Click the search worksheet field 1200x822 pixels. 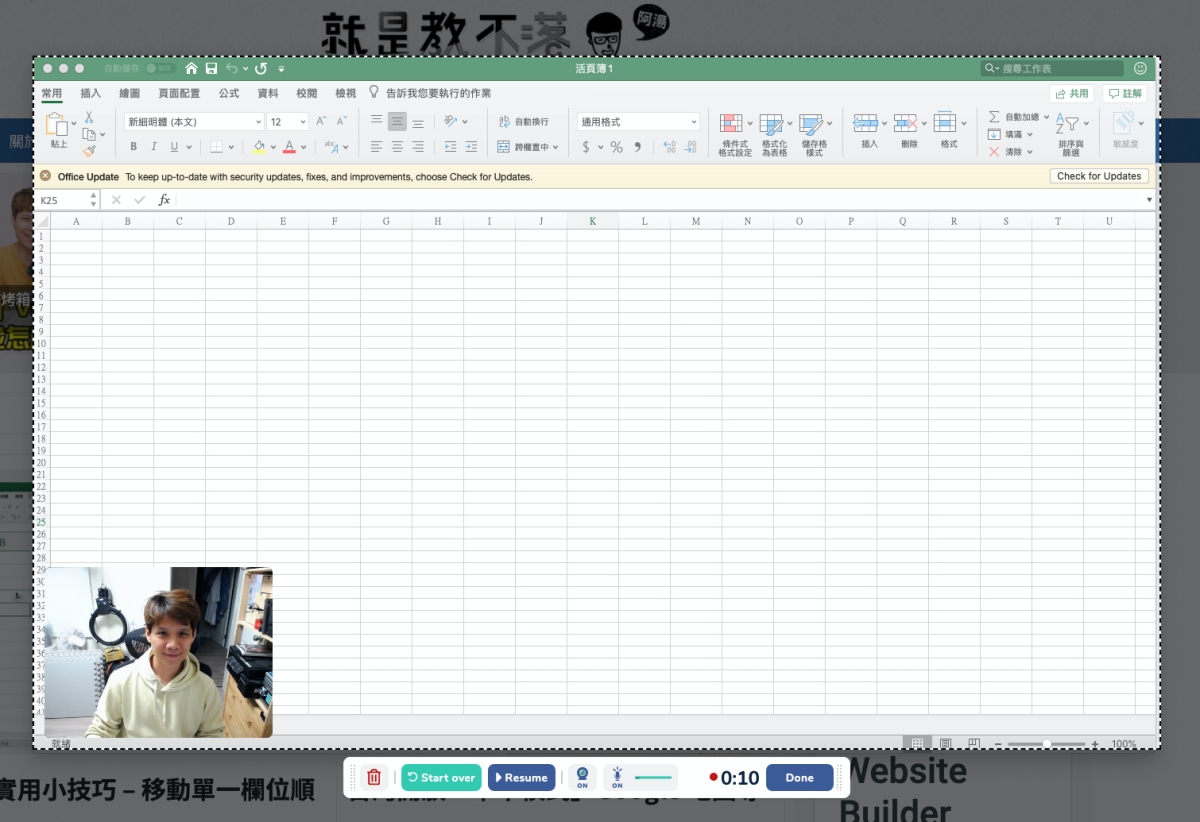click(1055, 68)
